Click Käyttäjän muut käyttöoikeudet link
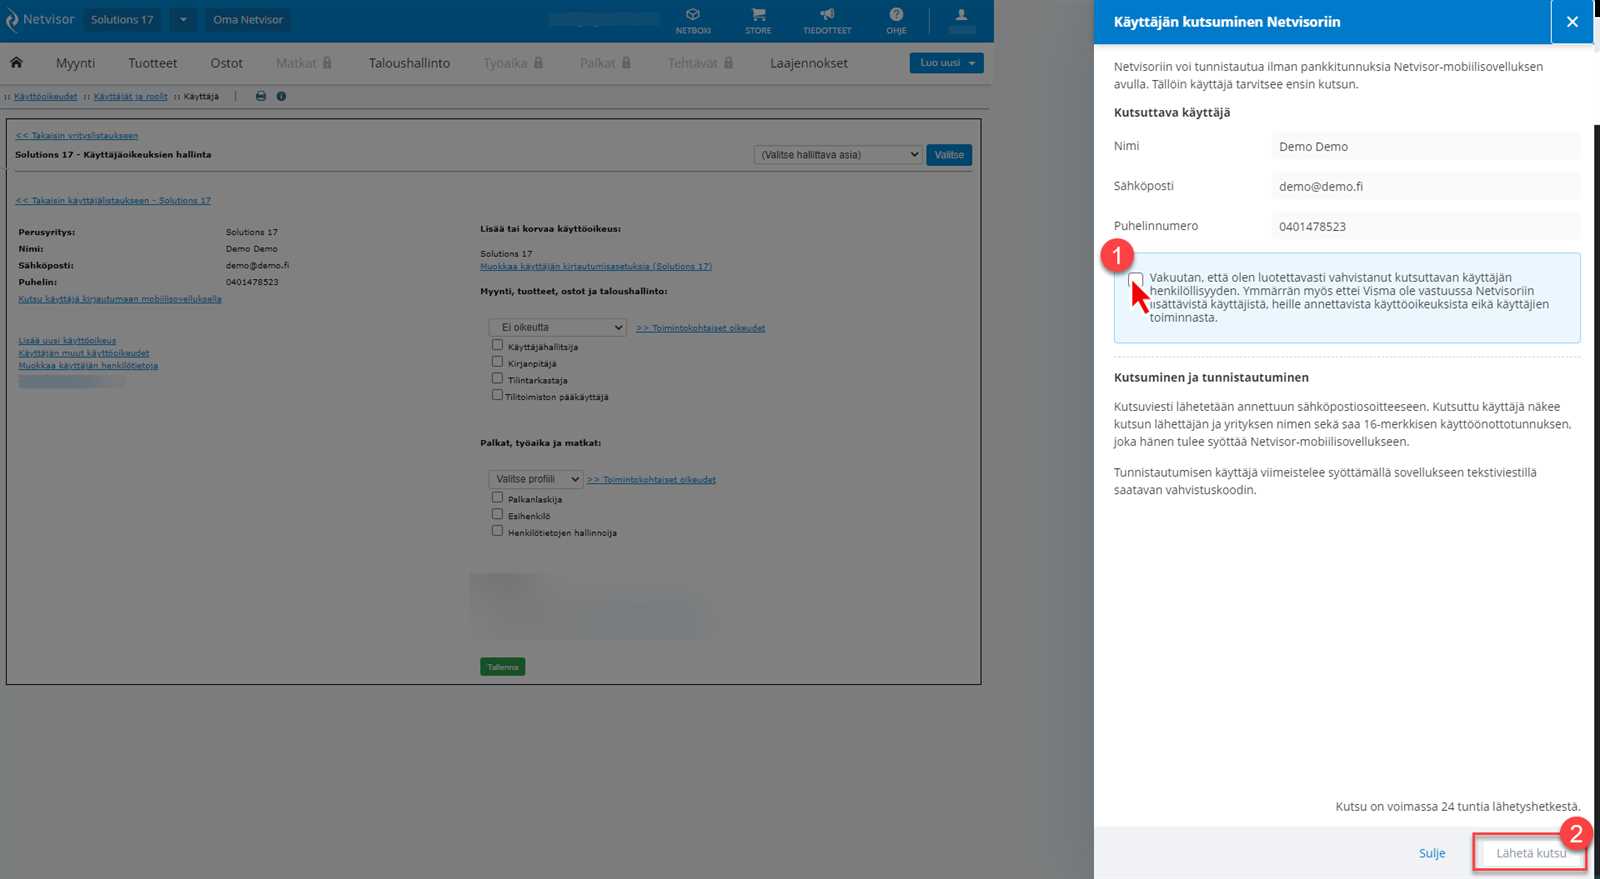This screenshot has width=1600, height=879. (84, 353)
